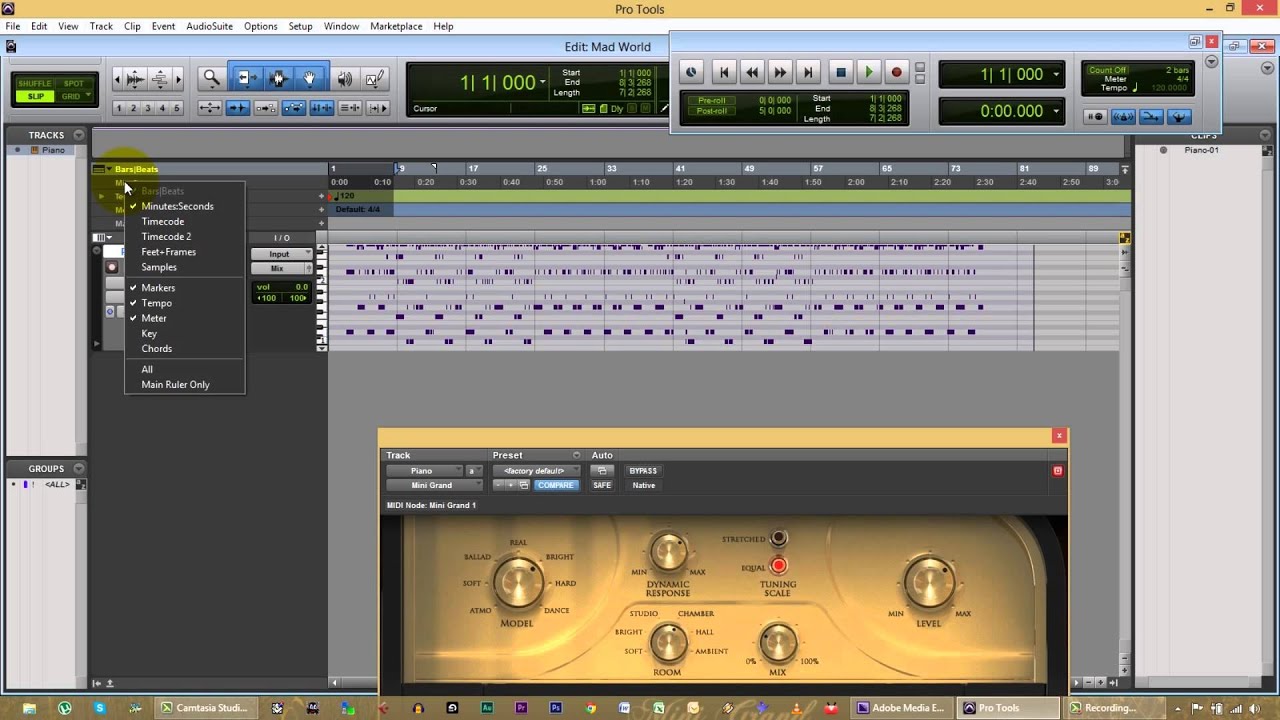Viewport: 1280px width, 720px height.
Task: Click Fast Forward in the Transport window
Action: (x=780, y=72)
